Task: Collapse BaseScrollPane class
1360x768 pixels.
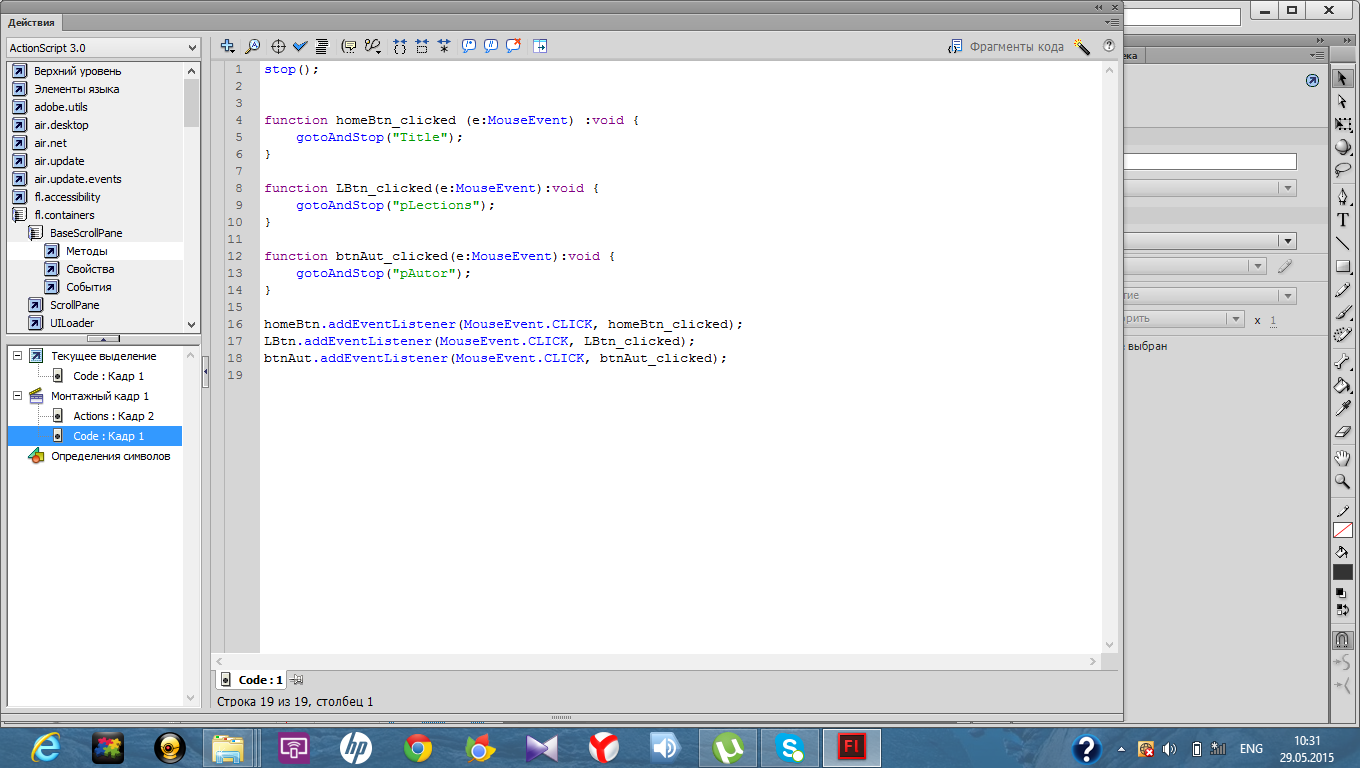Action: click(x=35, y=233)
